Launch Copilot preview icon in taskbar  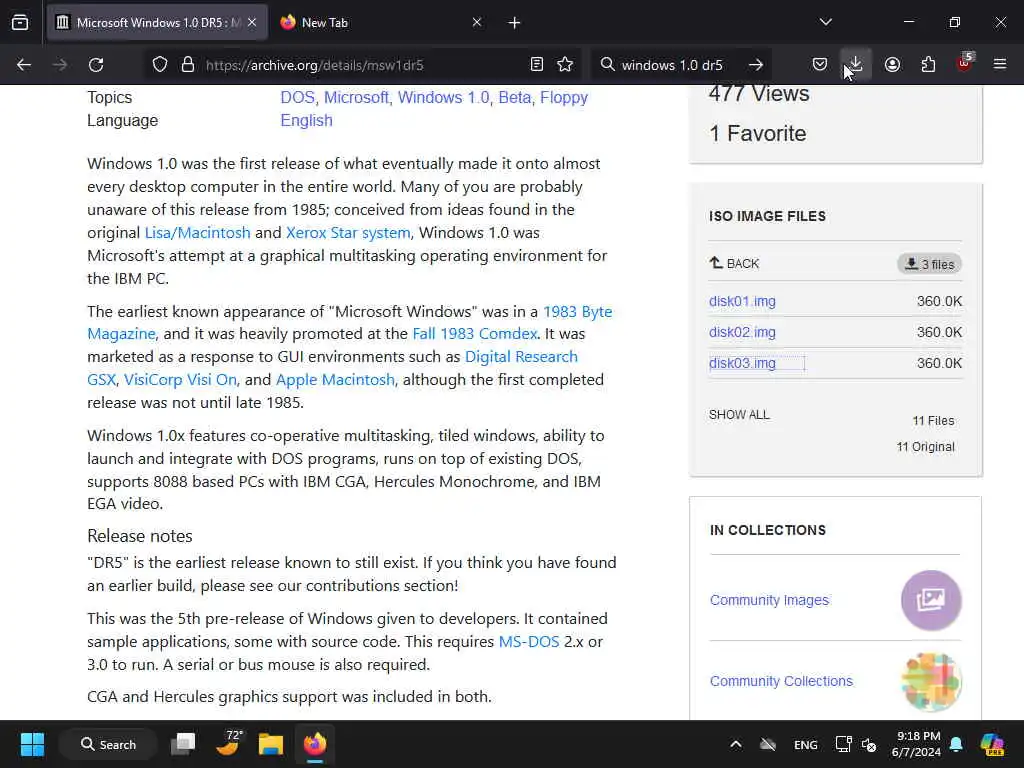tap(993, 744)
